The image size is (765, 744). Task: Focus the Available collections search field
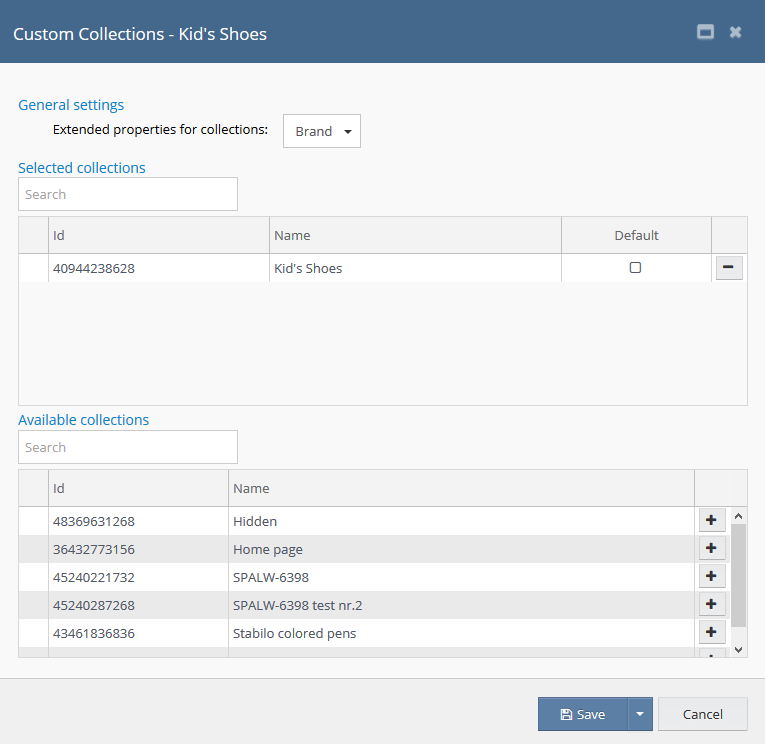click(128, 447)
